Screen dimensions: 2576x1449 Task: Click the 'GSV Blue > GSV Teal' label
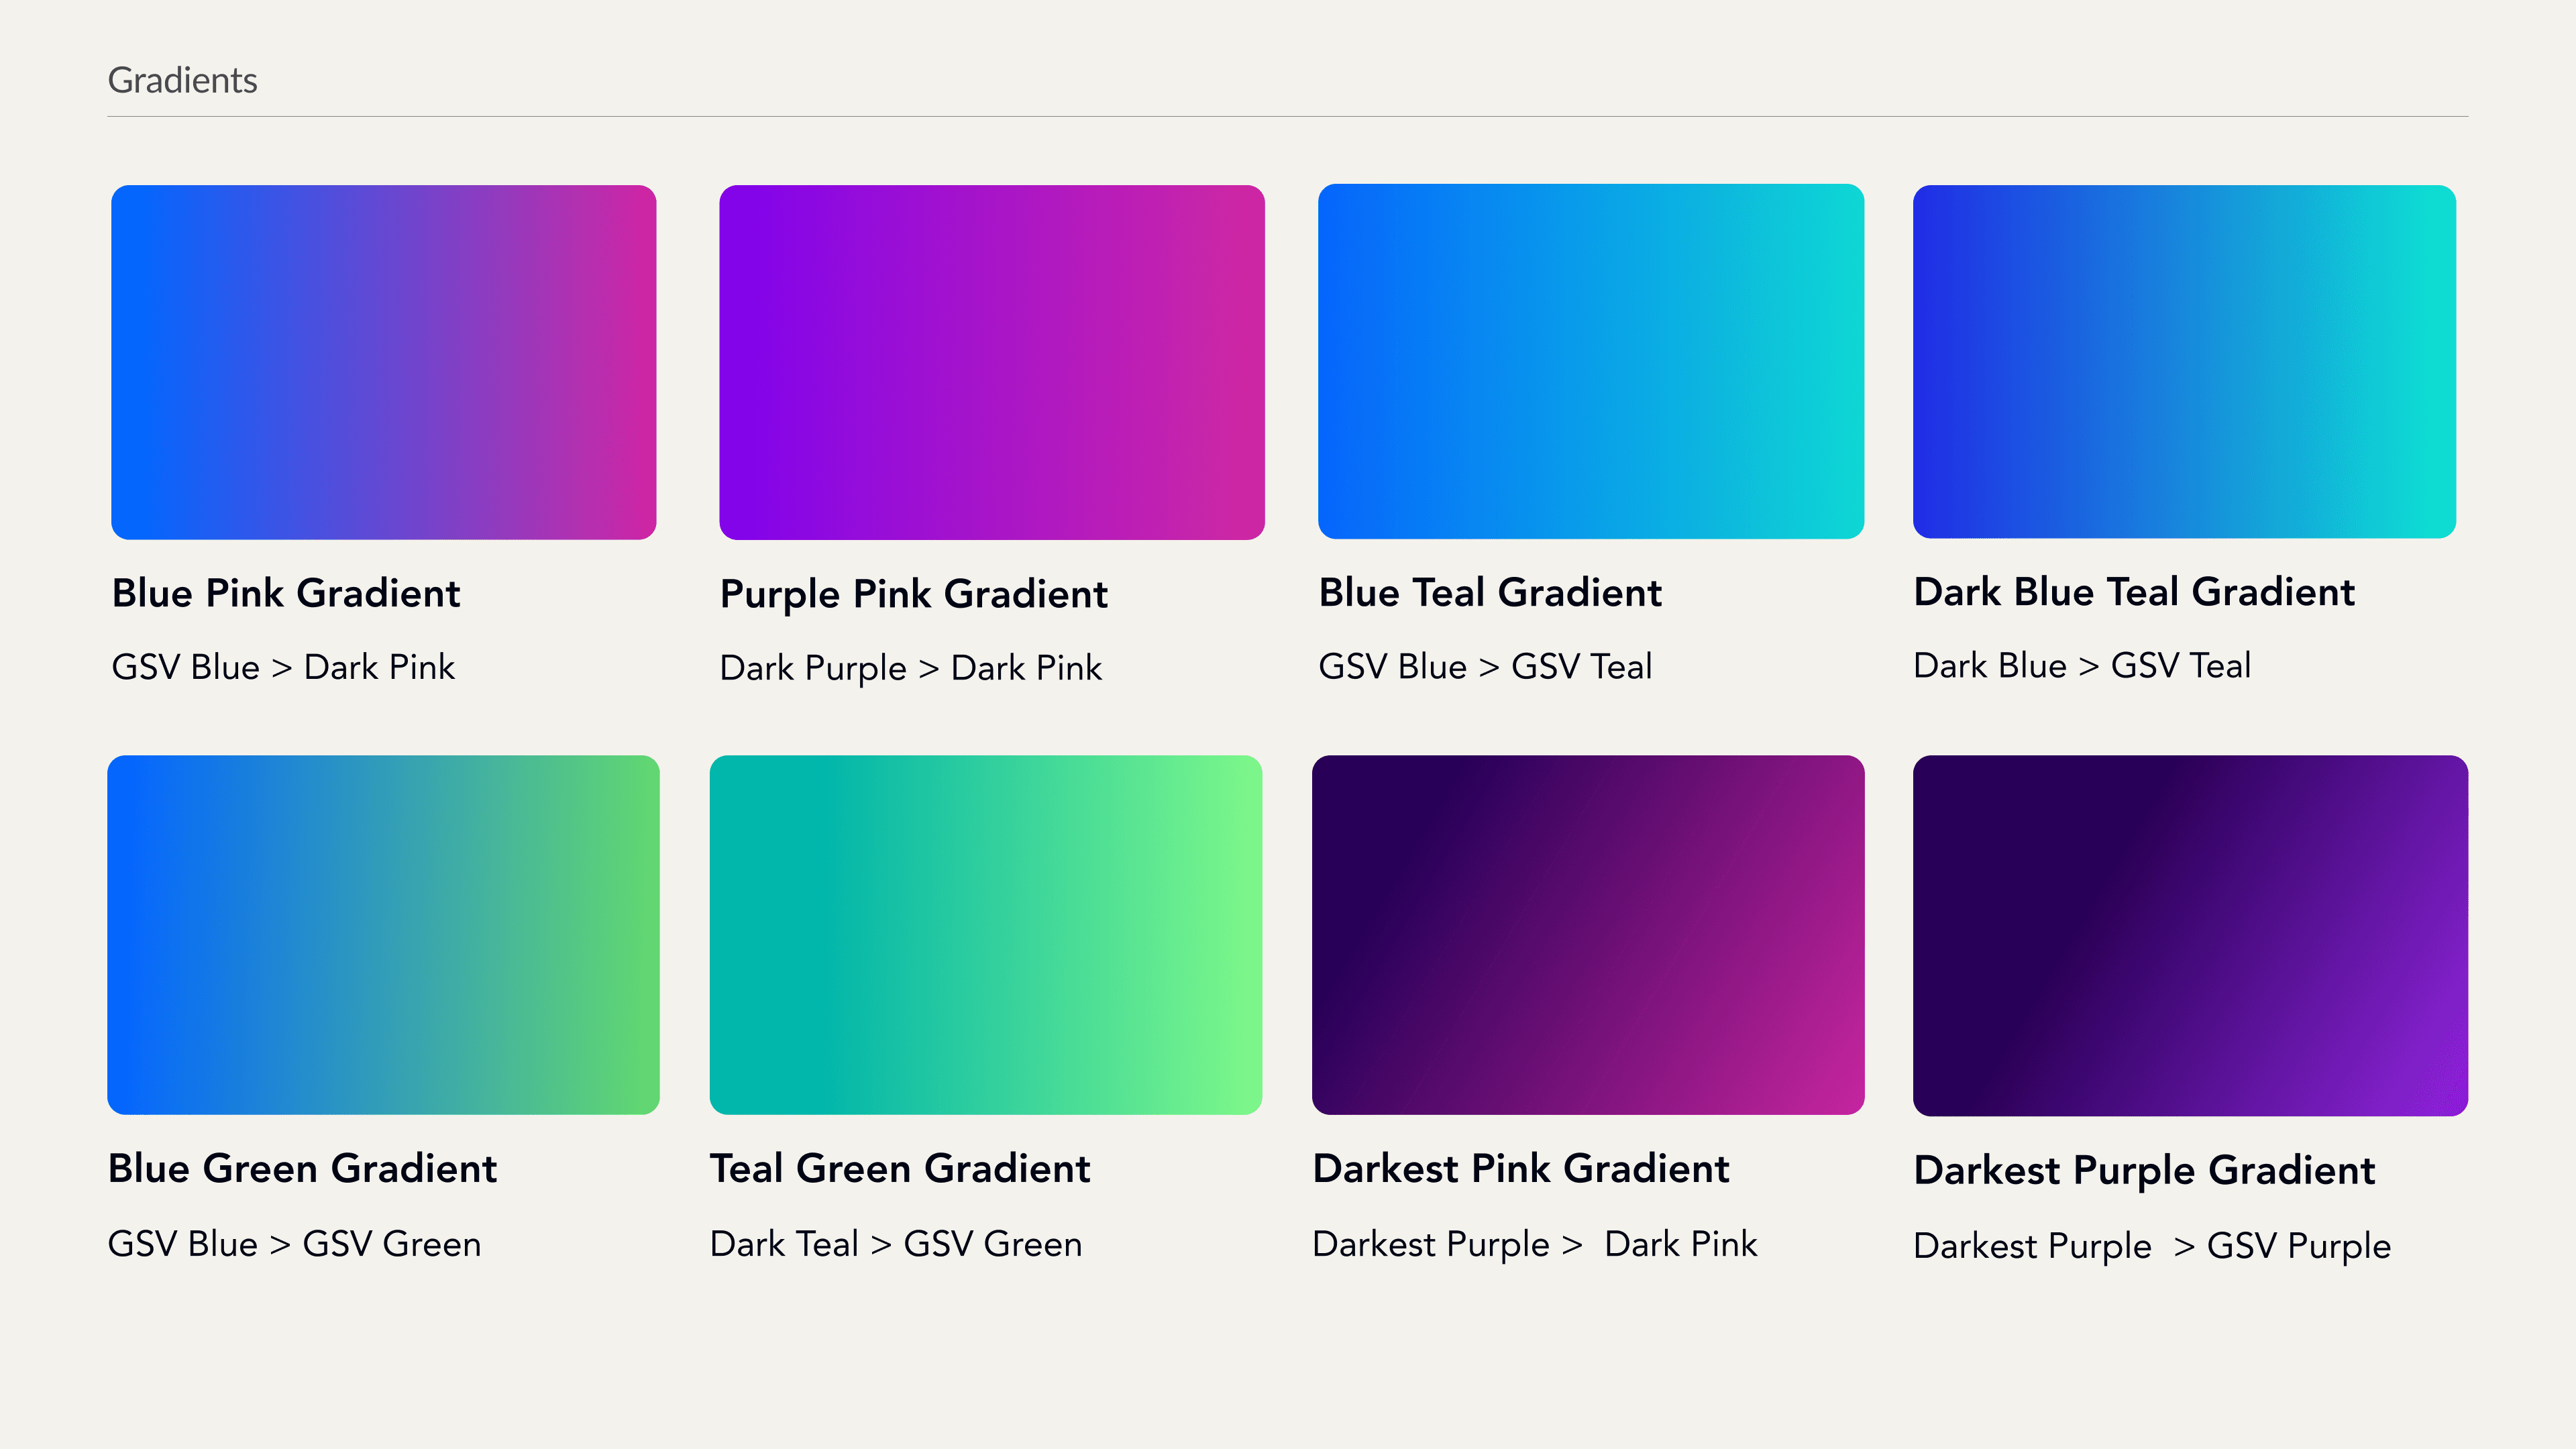1485,666
